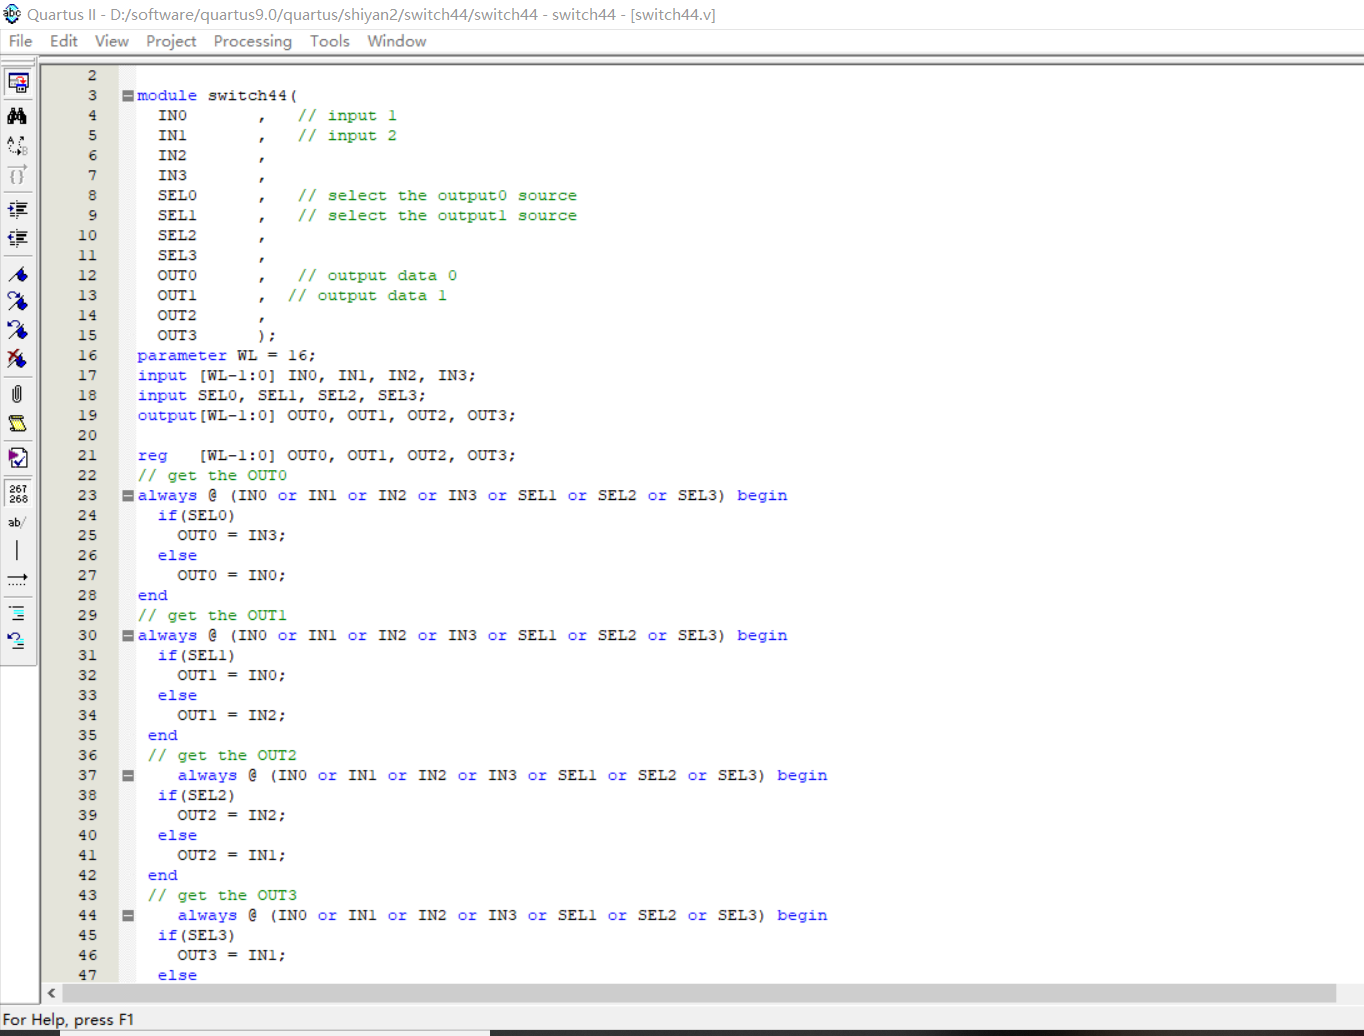Screen dimensions: 1364x1036
Task: Open Replace text tool (A to B icon)
Action: pyautogui.click(x=17, y=146)
